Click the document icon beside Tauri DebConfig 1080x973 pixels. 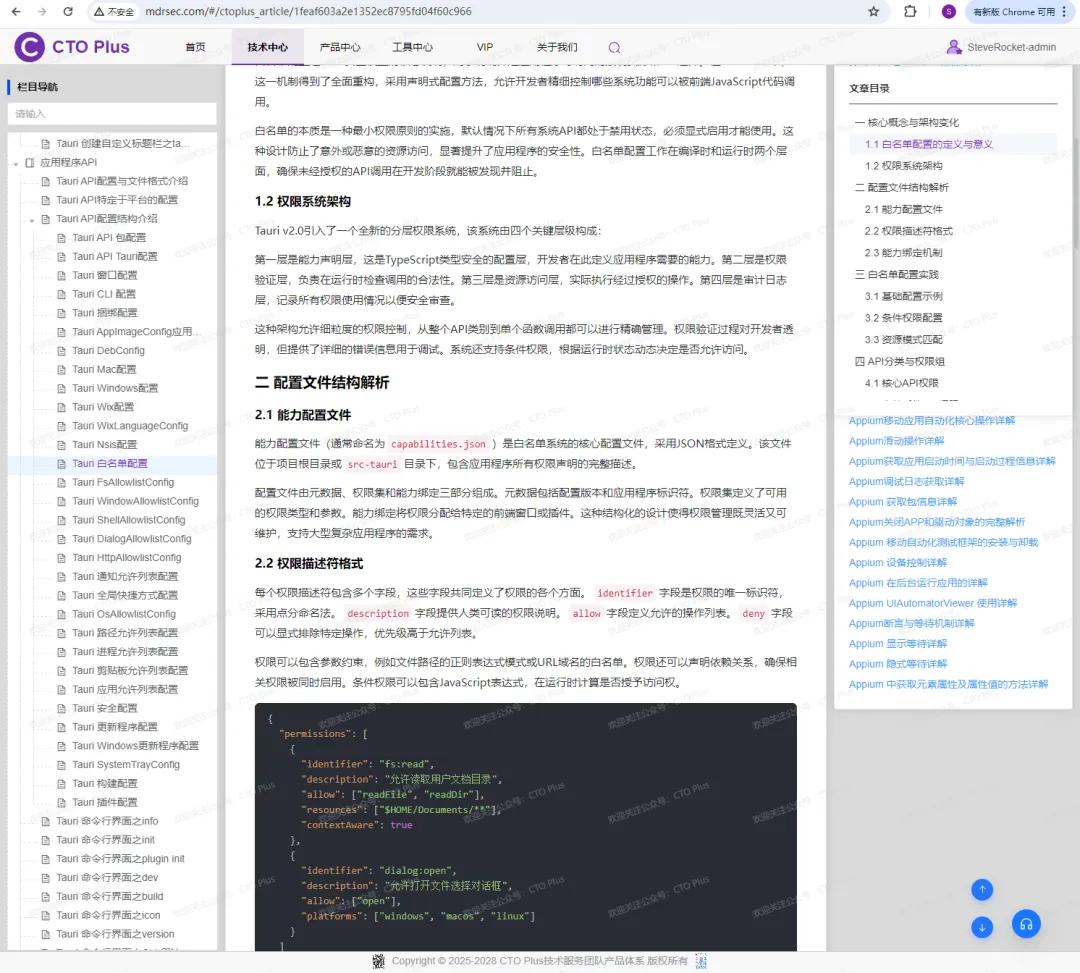pyautogui.click(x=61, y=351)
